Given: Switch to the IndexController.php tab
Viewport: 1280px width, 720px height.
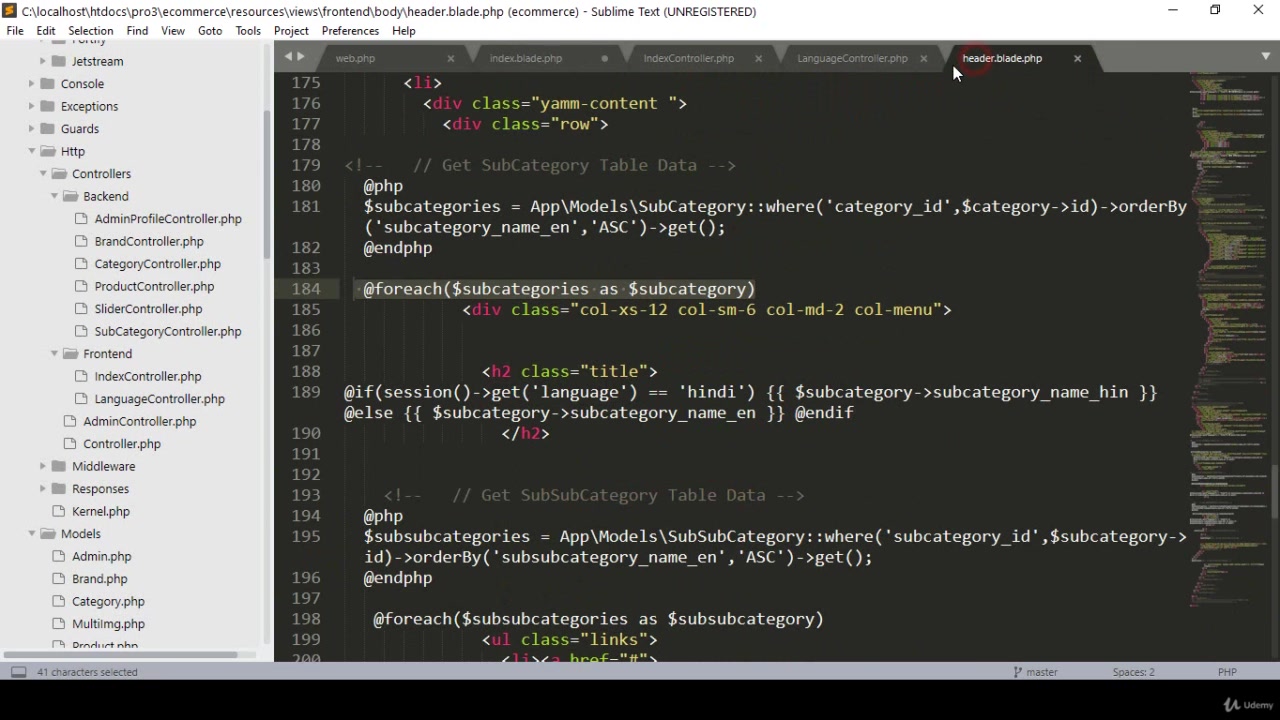Looking at the screenshot, I should [x=688, y=58].
